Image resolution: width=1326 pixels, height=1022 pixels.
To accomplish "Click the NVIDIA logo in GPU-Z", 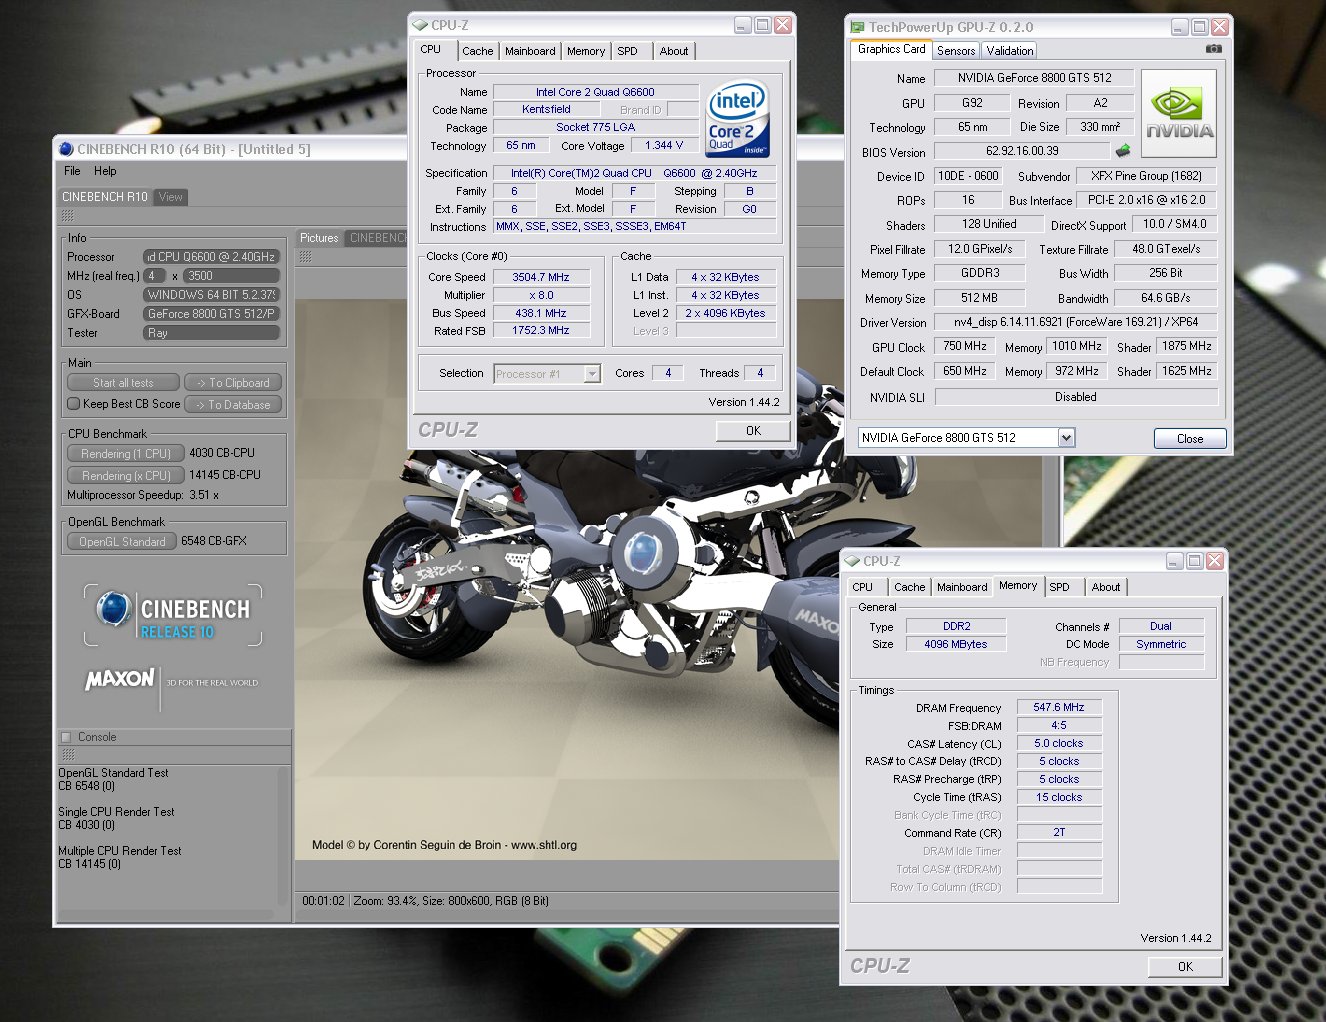I will click(1179, 113).
